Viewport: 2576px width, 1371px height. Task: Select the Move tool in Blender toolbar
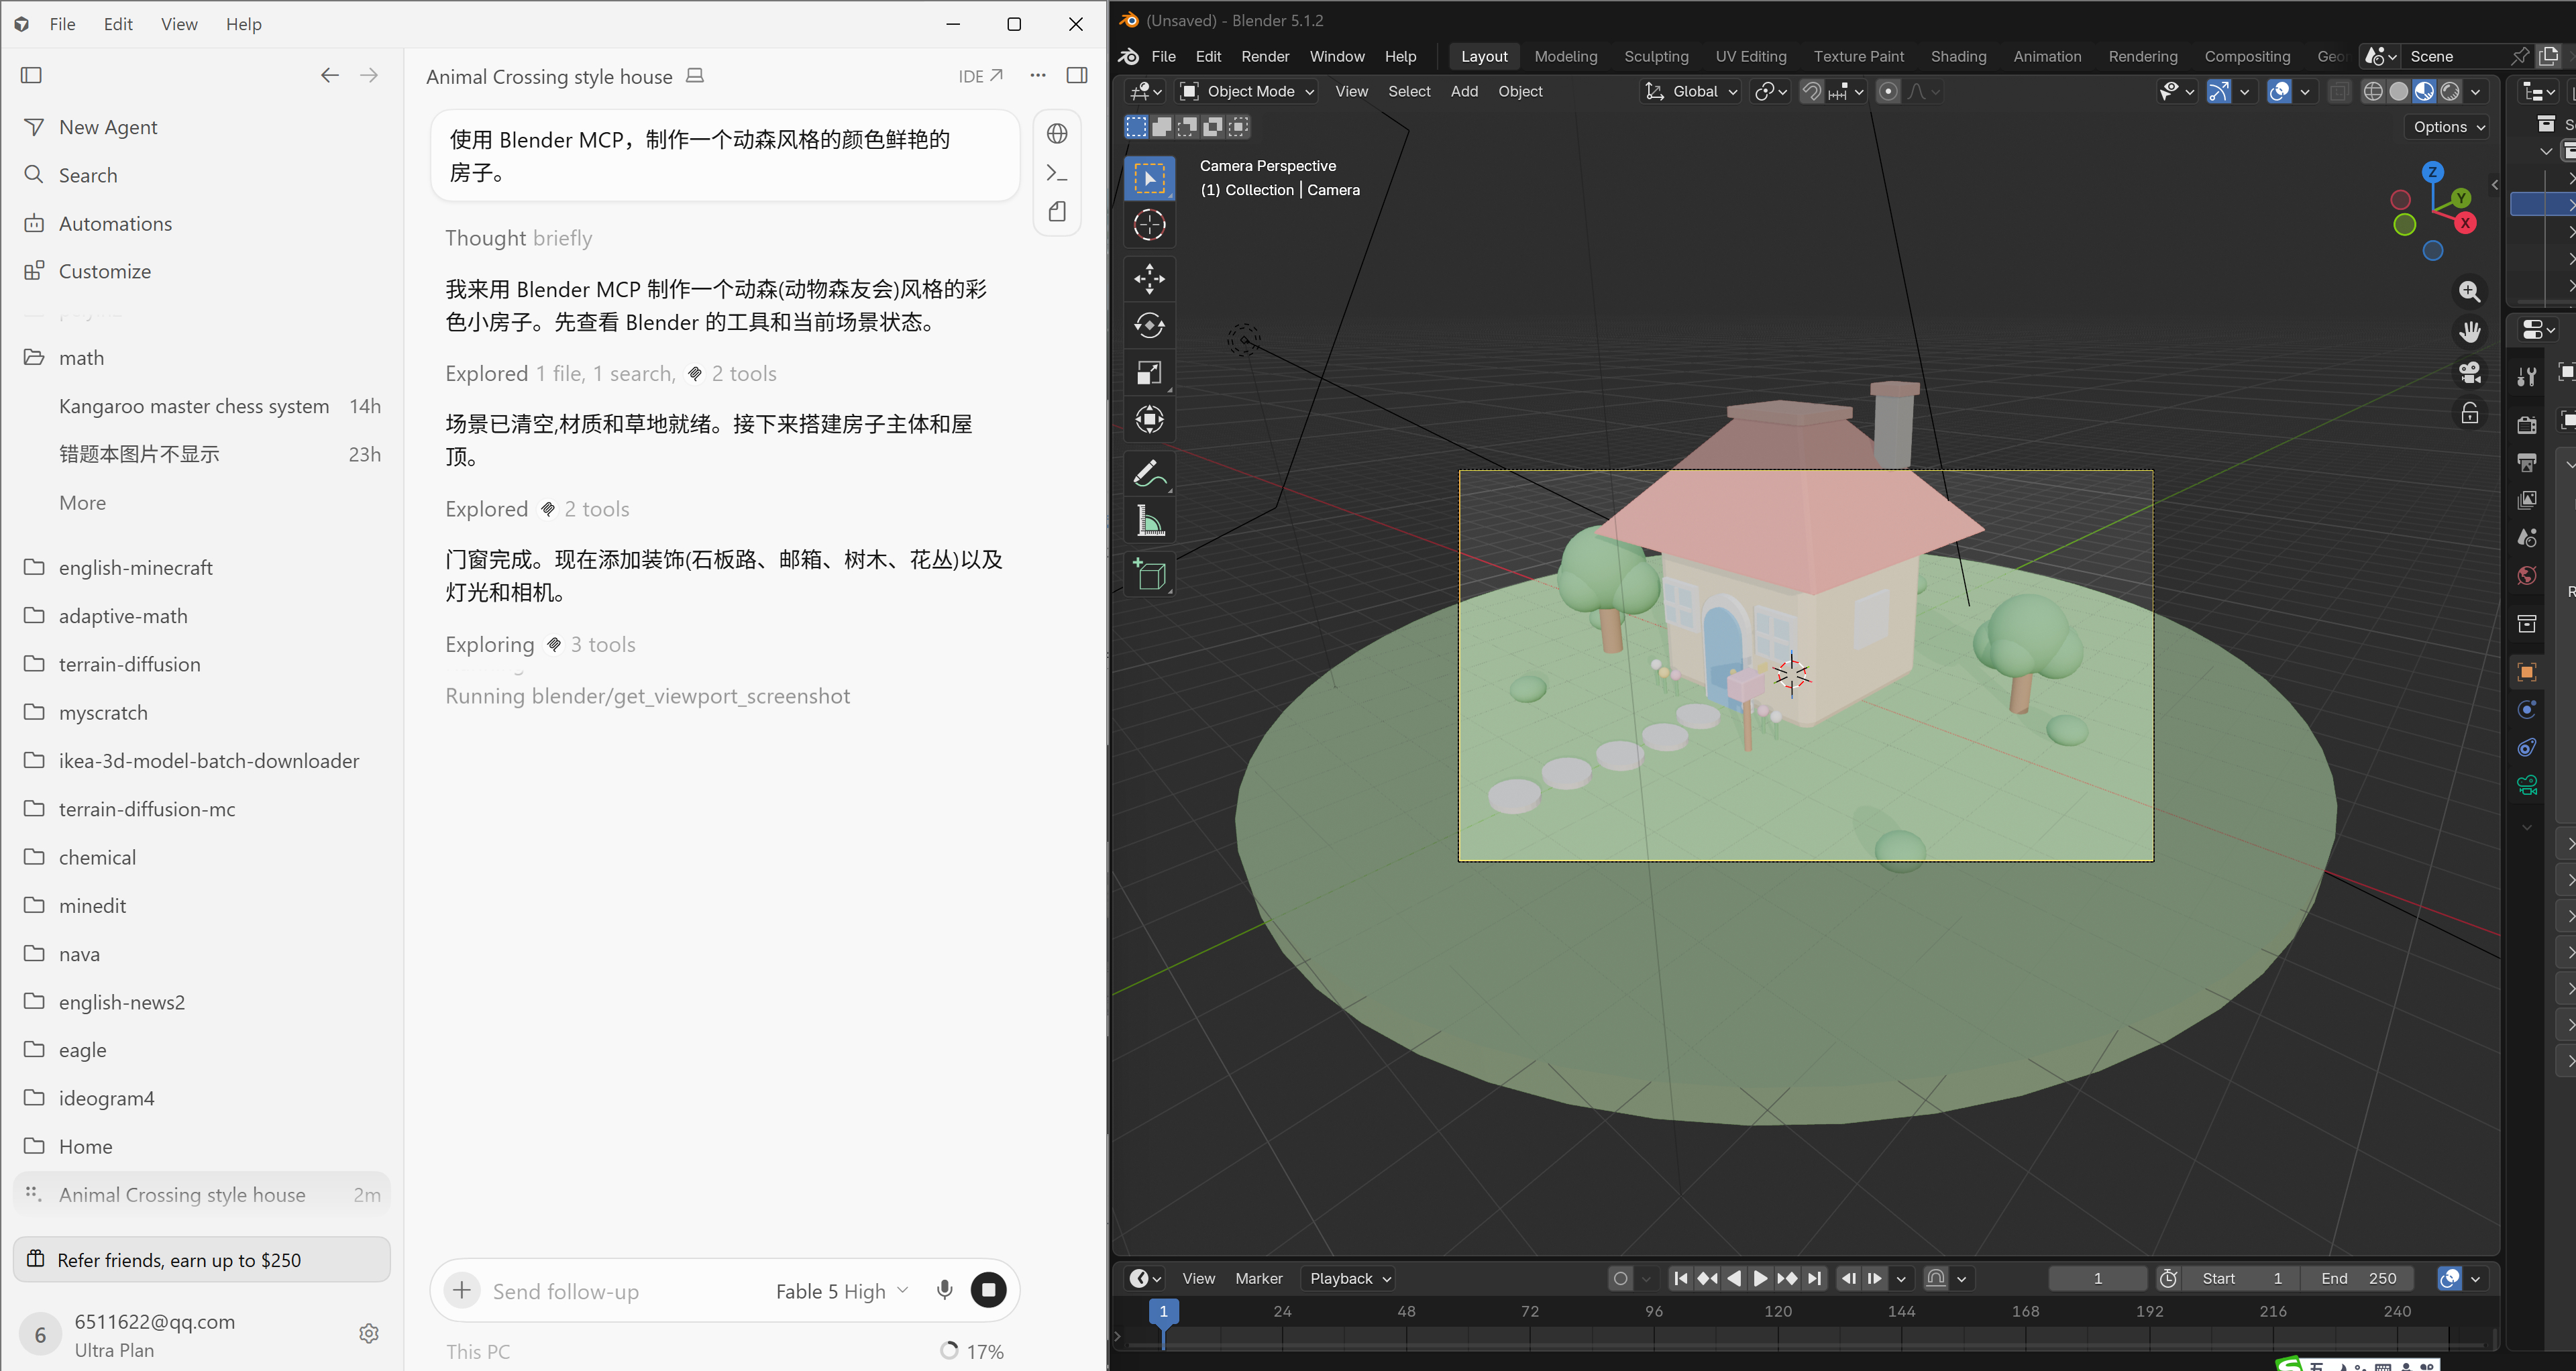(x=1149, y=278)
